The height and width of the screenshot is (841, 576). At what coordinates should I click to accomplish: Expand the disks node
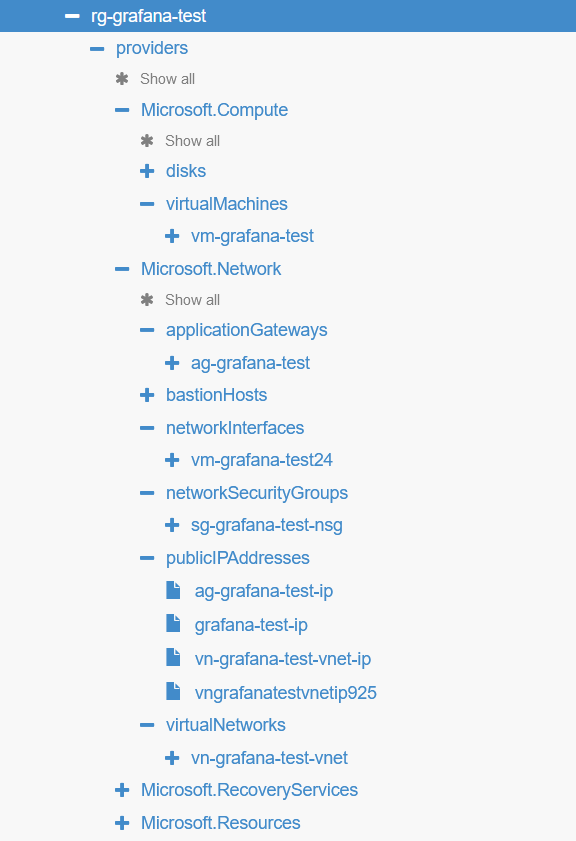147,171
